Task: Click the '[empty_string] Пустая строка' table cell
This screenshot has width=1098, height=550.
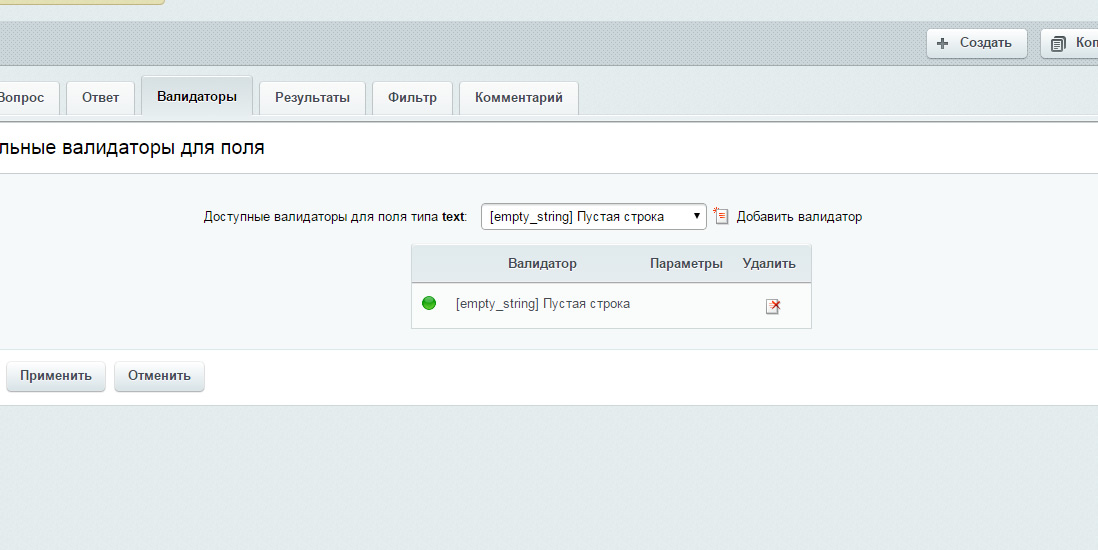Action: coord(543,303)
